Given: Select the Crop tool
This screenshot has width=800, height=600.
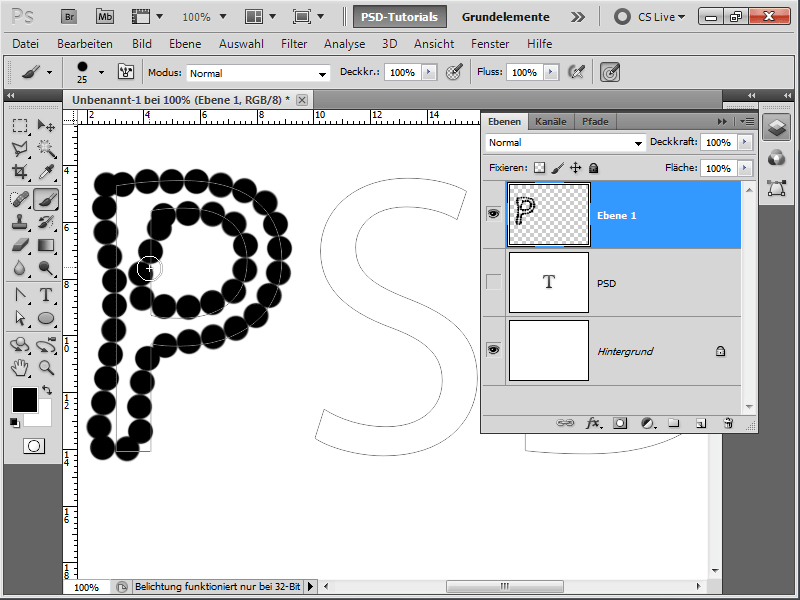Looking at the screenshot, I should point(20,172).
